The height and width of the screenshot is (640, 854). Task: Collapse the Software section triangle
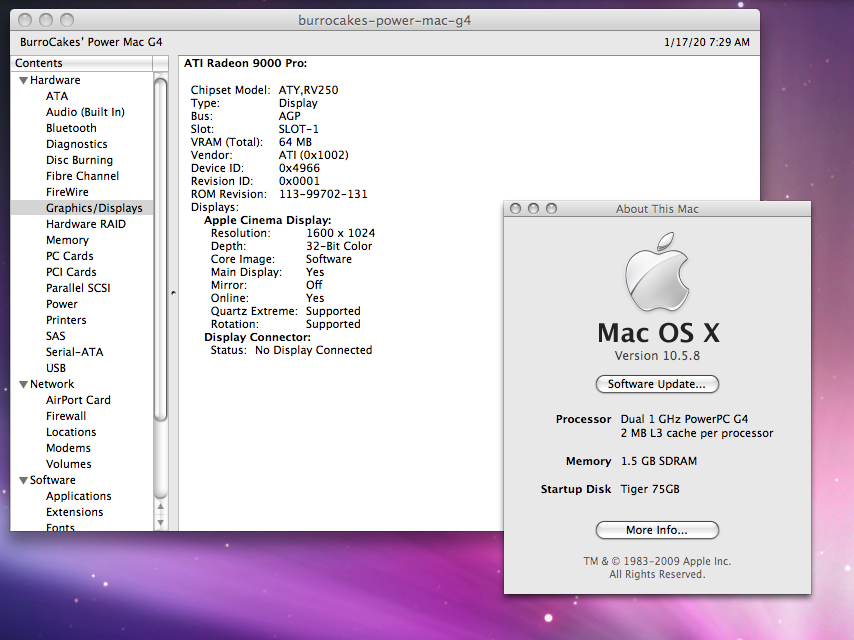(x=23, y=480)
